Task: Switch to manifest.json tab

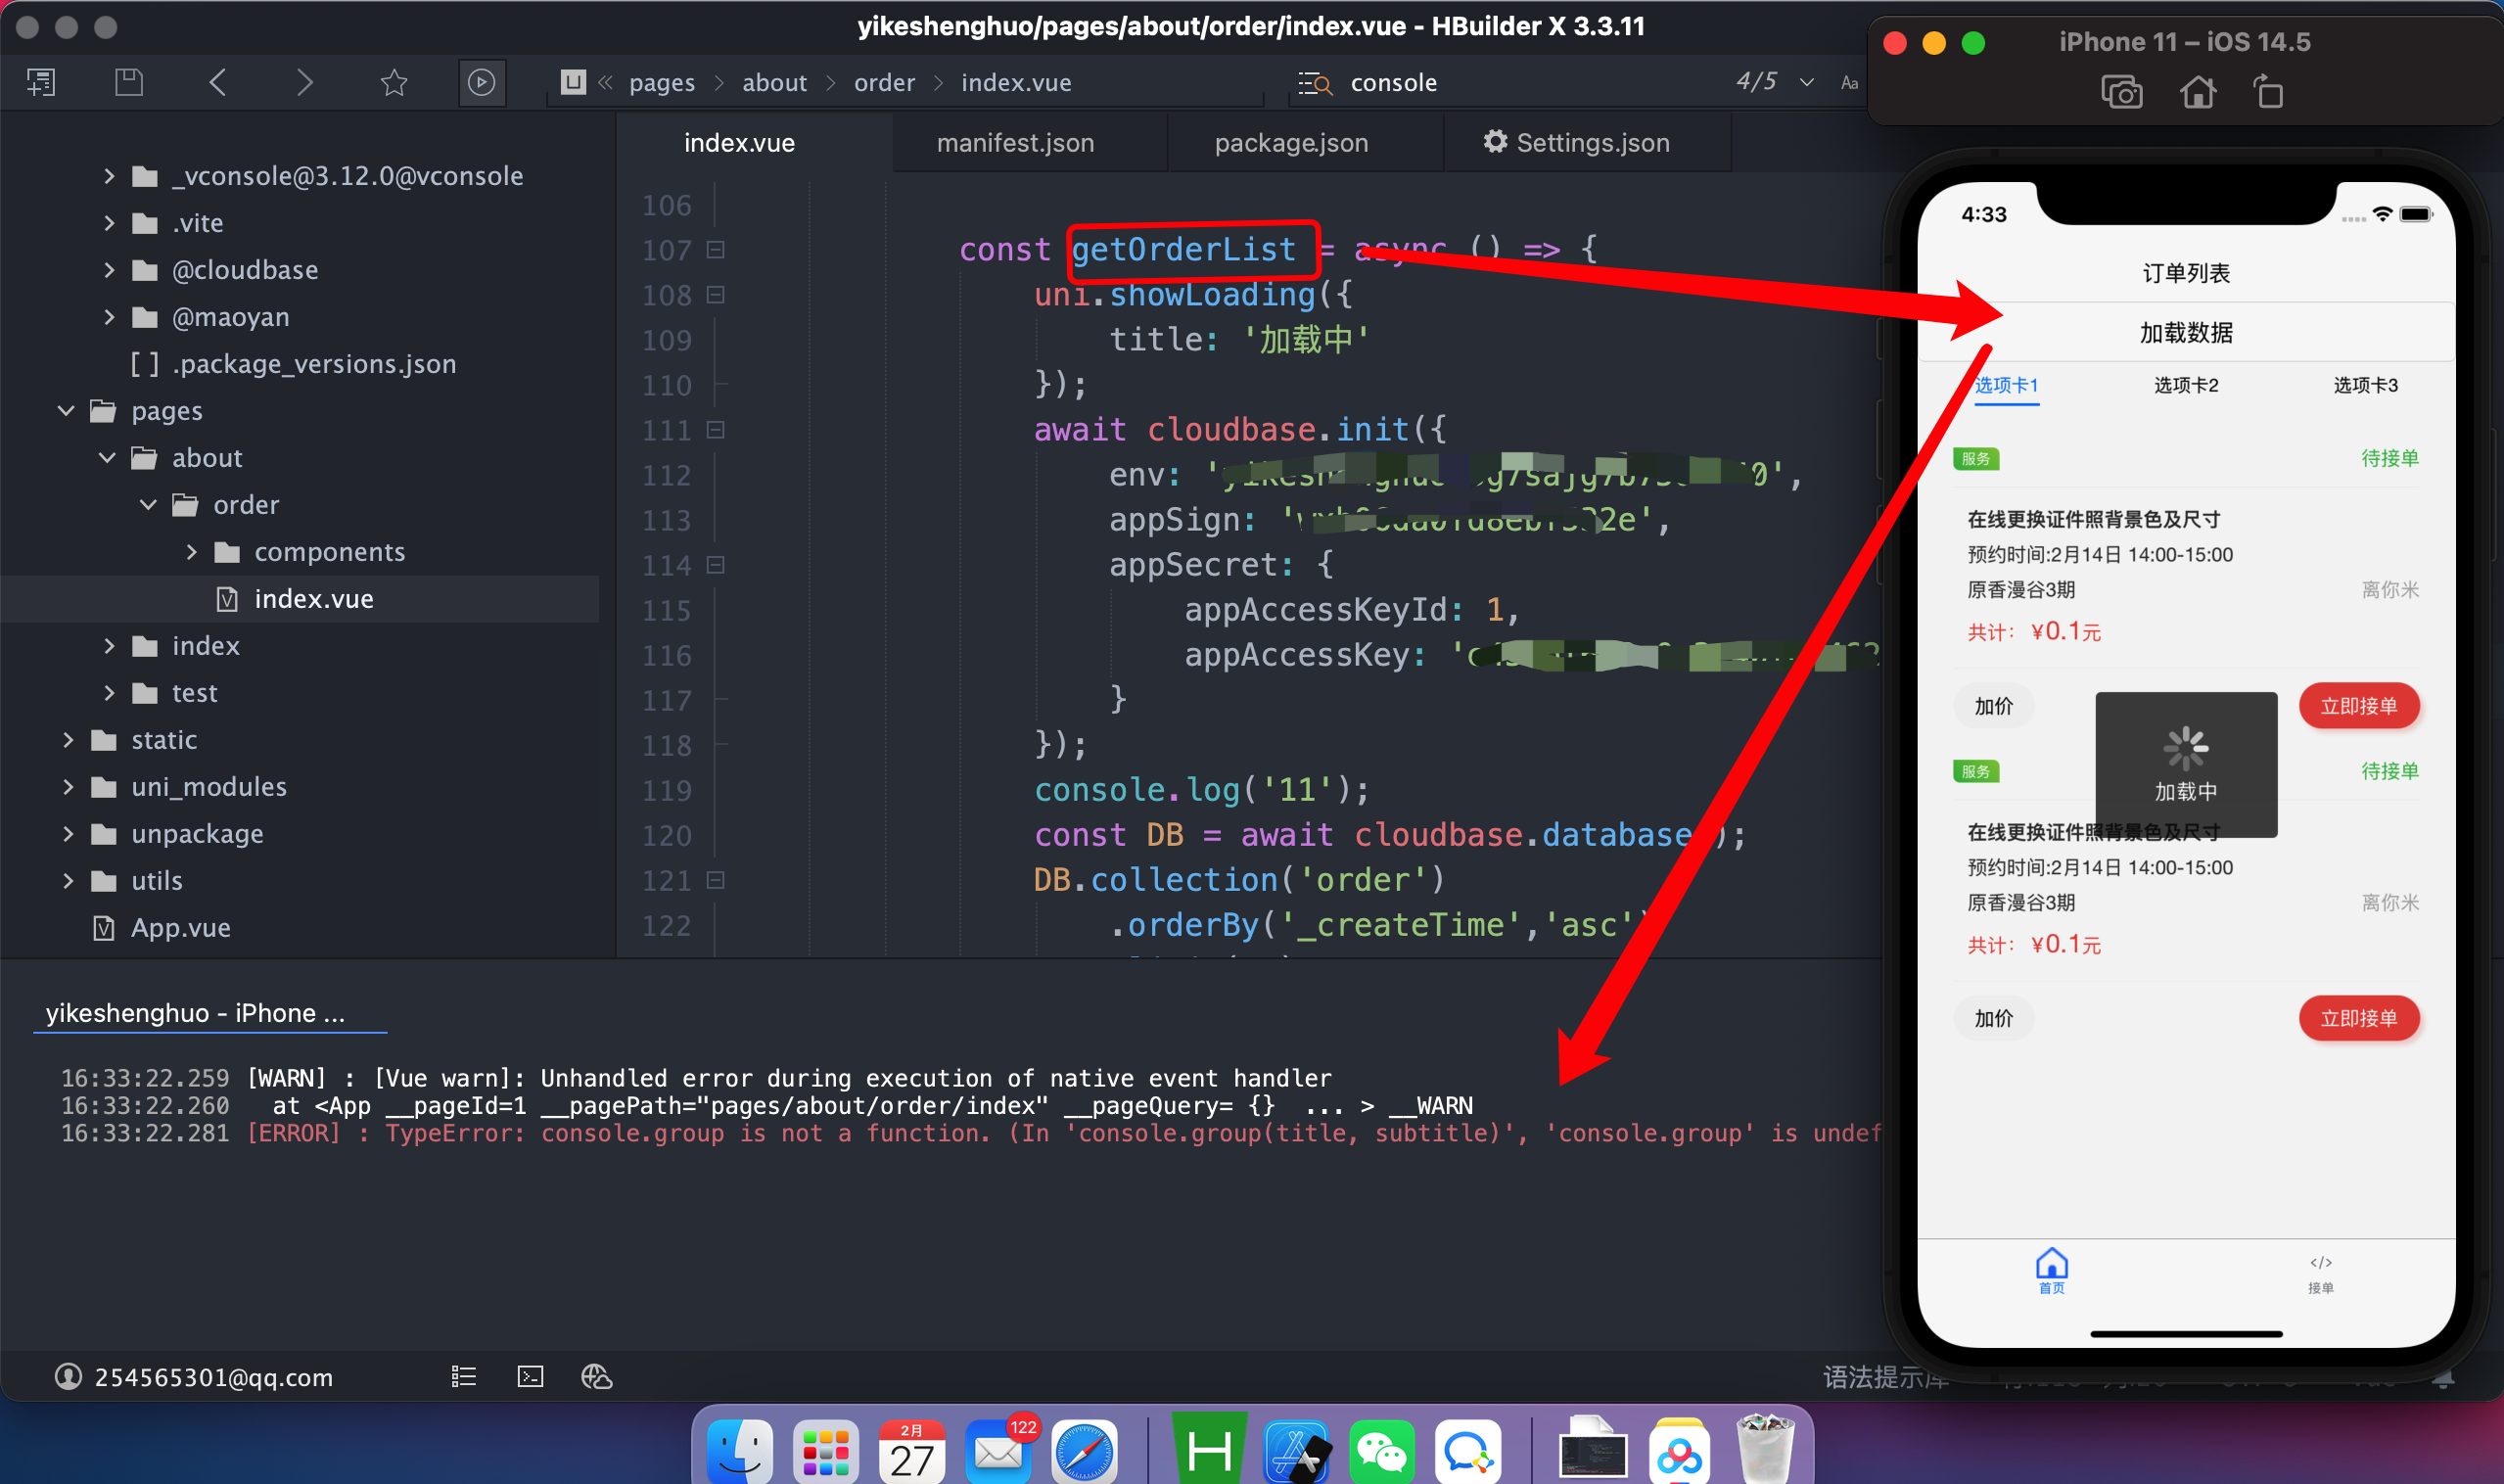Action: (1015, 143)
